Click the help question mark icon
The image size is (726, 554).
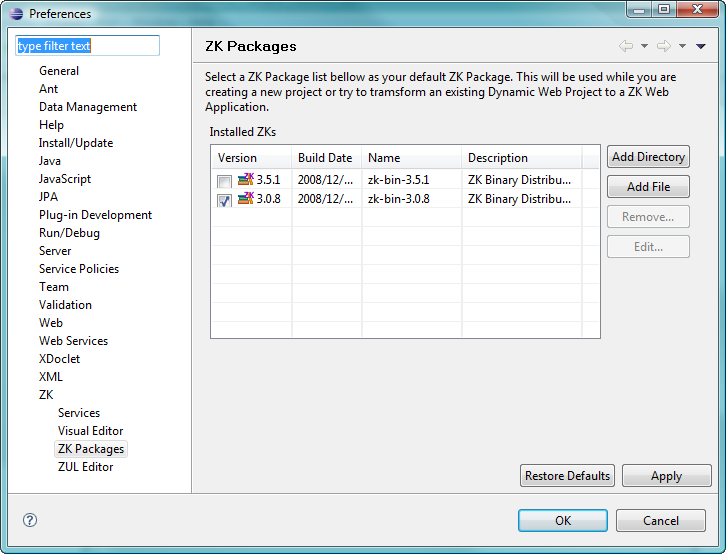point(30,520)
